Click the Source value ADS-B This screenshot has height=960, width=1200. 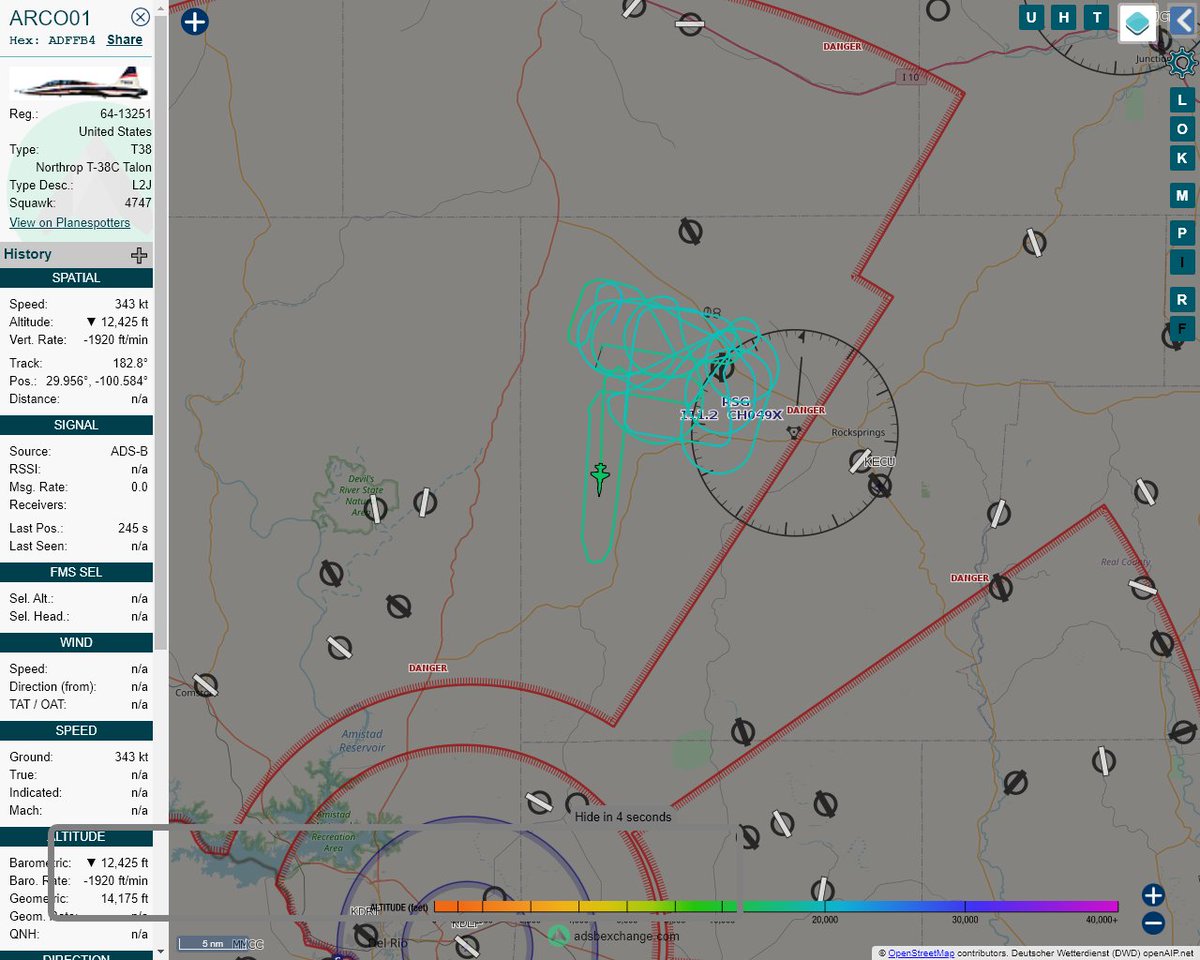[x=129, y=451]
